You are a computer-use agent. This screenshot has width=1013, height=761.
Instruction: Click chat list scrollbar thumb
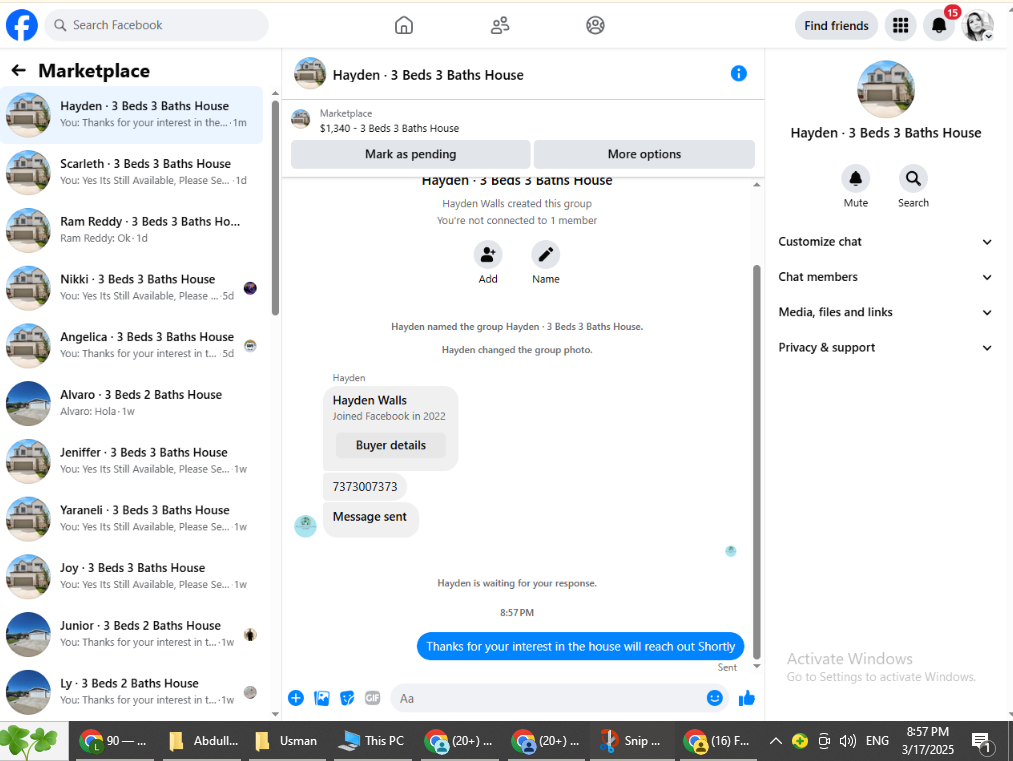point(275,208)
